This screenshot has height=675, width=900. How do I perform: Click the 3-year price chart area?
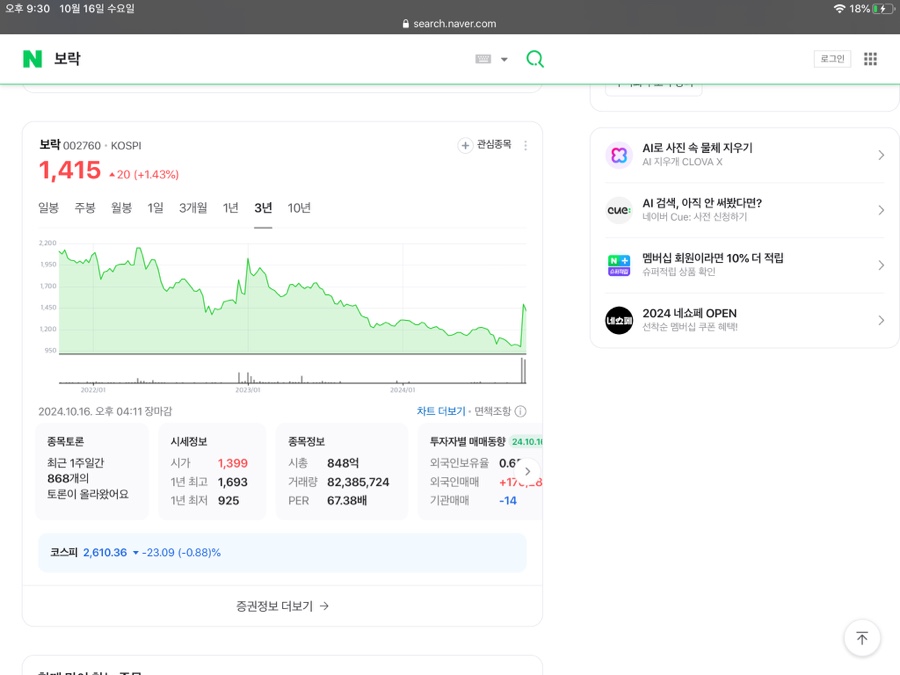pyautogui.click(x=292, y=298)
